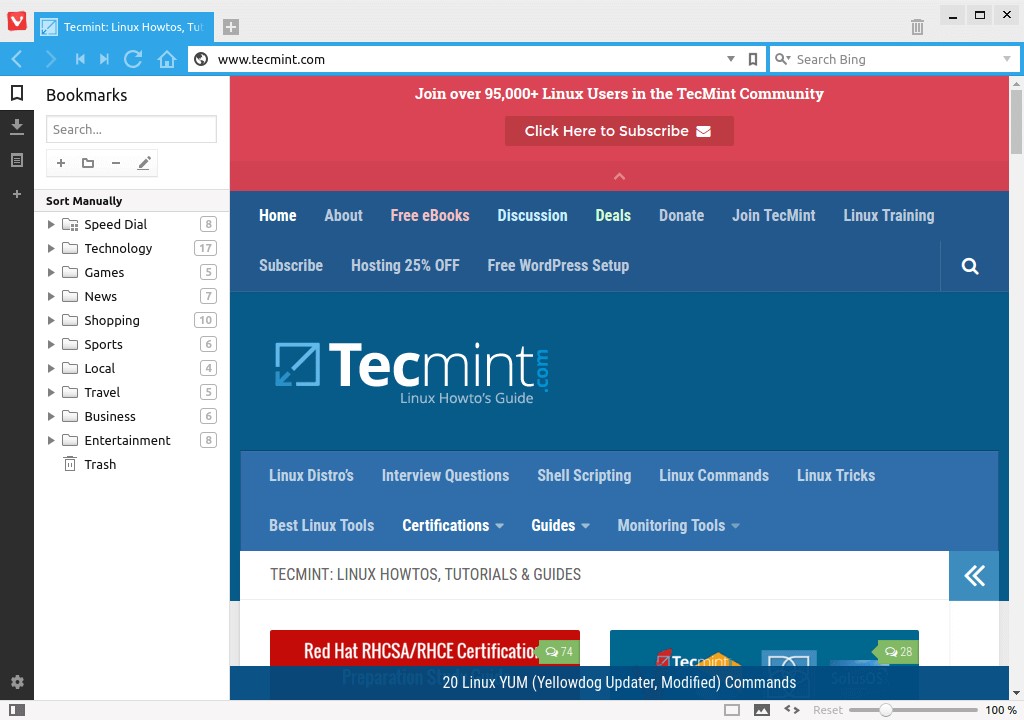Expand the News bookmarks folder
Image resolution: width=1024 pixels, height=720 pixels.
pyautogui.click(x=51, y=297)
